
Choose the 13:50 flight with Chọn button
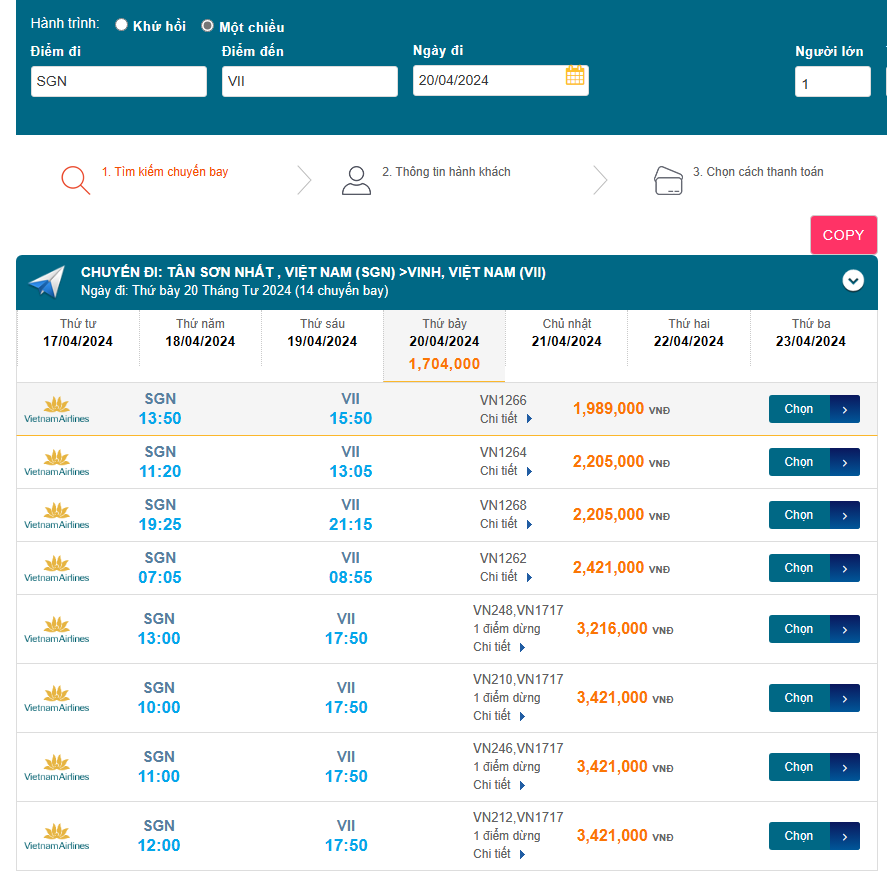coord(813,409)
